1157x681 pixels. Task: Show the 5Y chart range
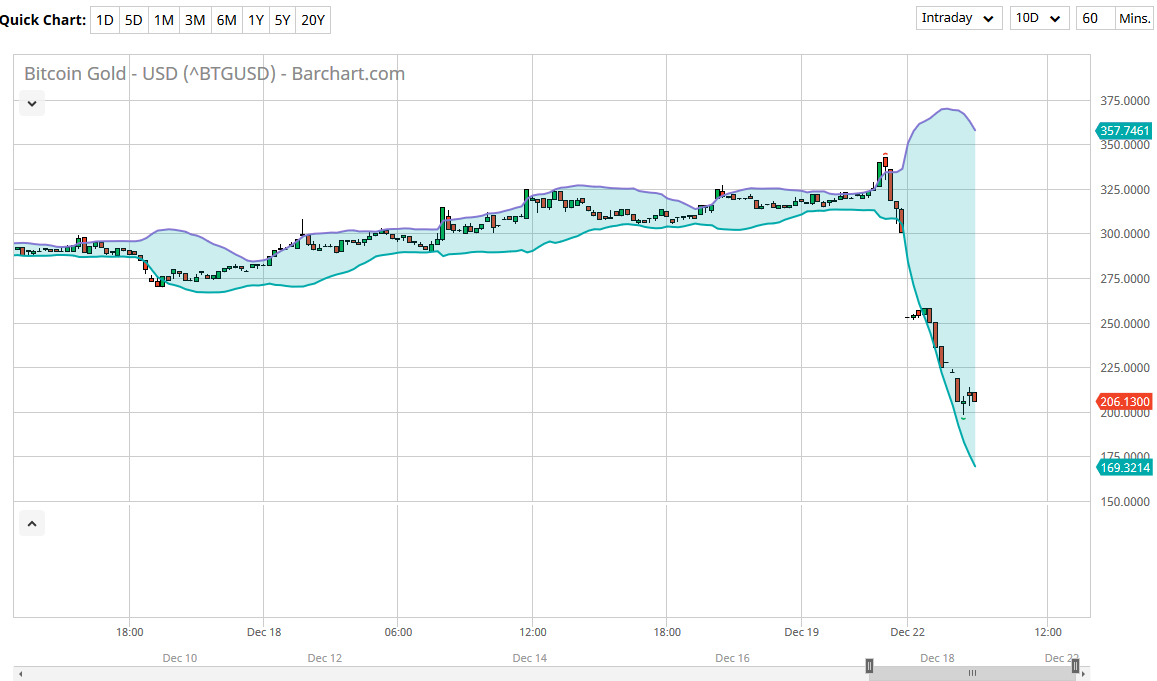[283, 20]
